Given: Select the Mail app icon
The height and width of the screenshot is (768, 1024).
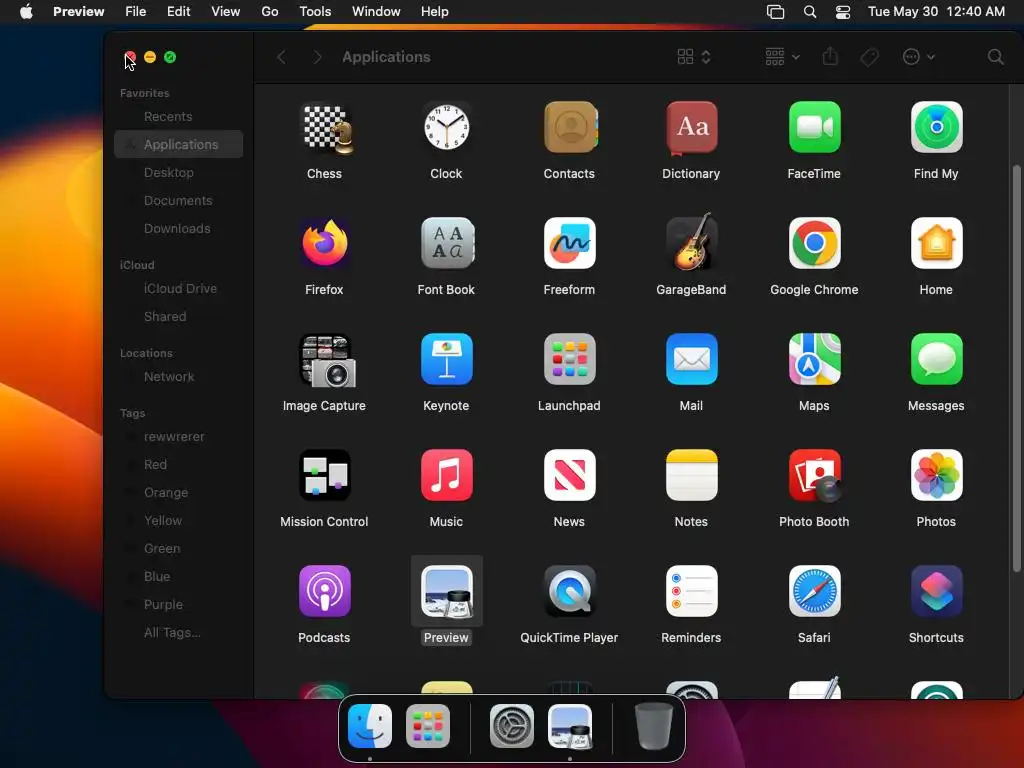Looking at the screenshot, I should pos(691,359).
